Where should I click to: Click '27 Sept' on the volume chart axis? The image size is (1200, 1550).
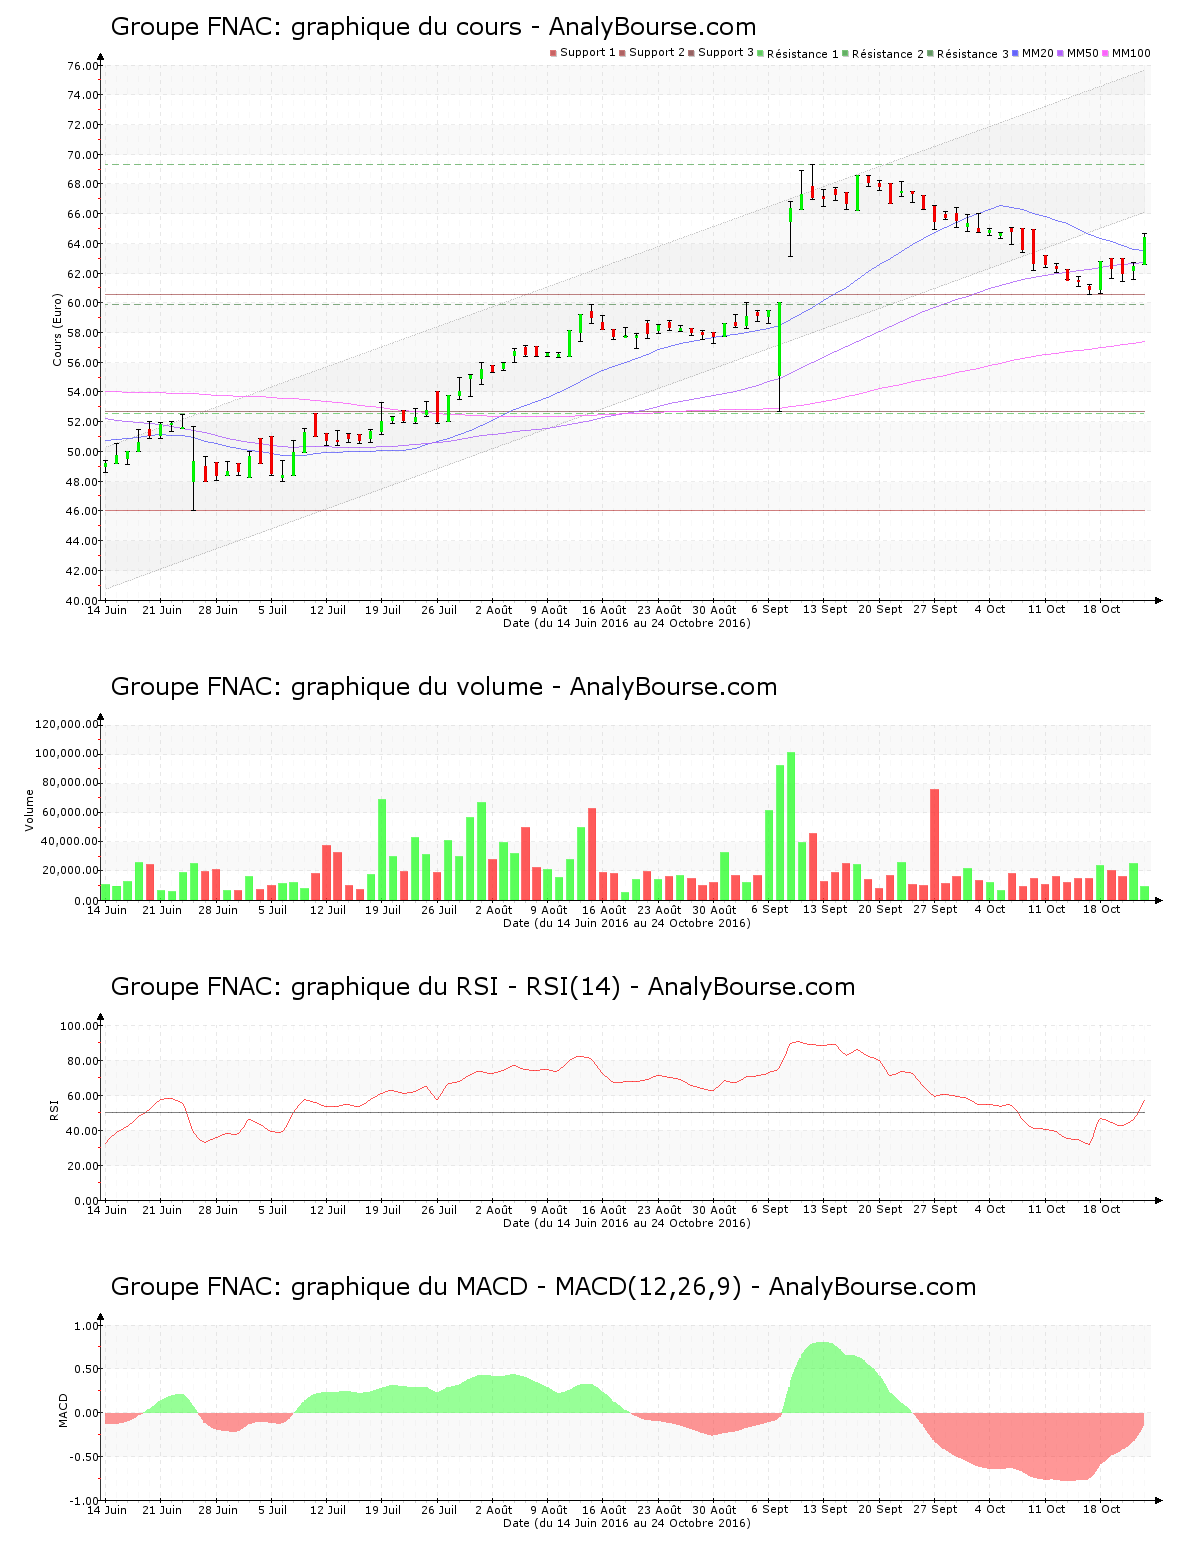(x=935, y=910)
